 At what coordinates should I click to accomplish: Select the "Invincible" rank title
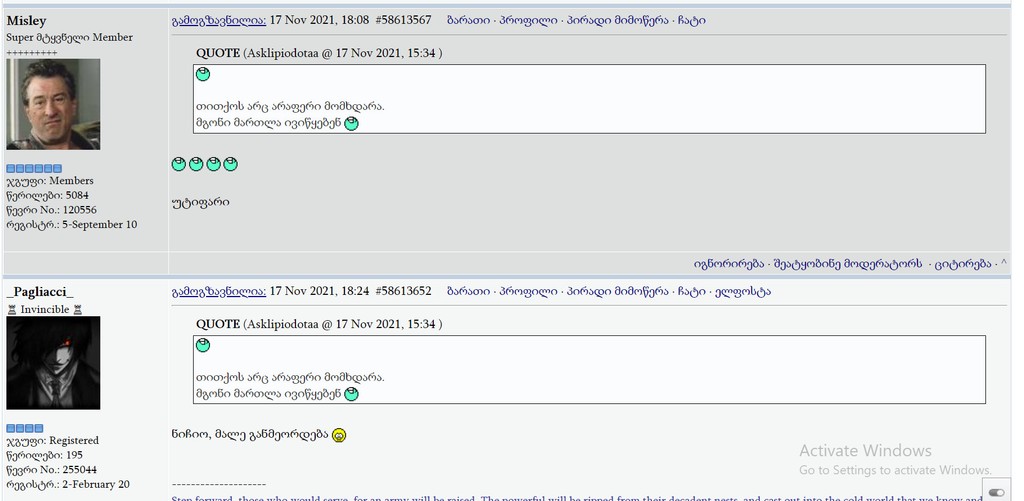click(x=45, y=310)
